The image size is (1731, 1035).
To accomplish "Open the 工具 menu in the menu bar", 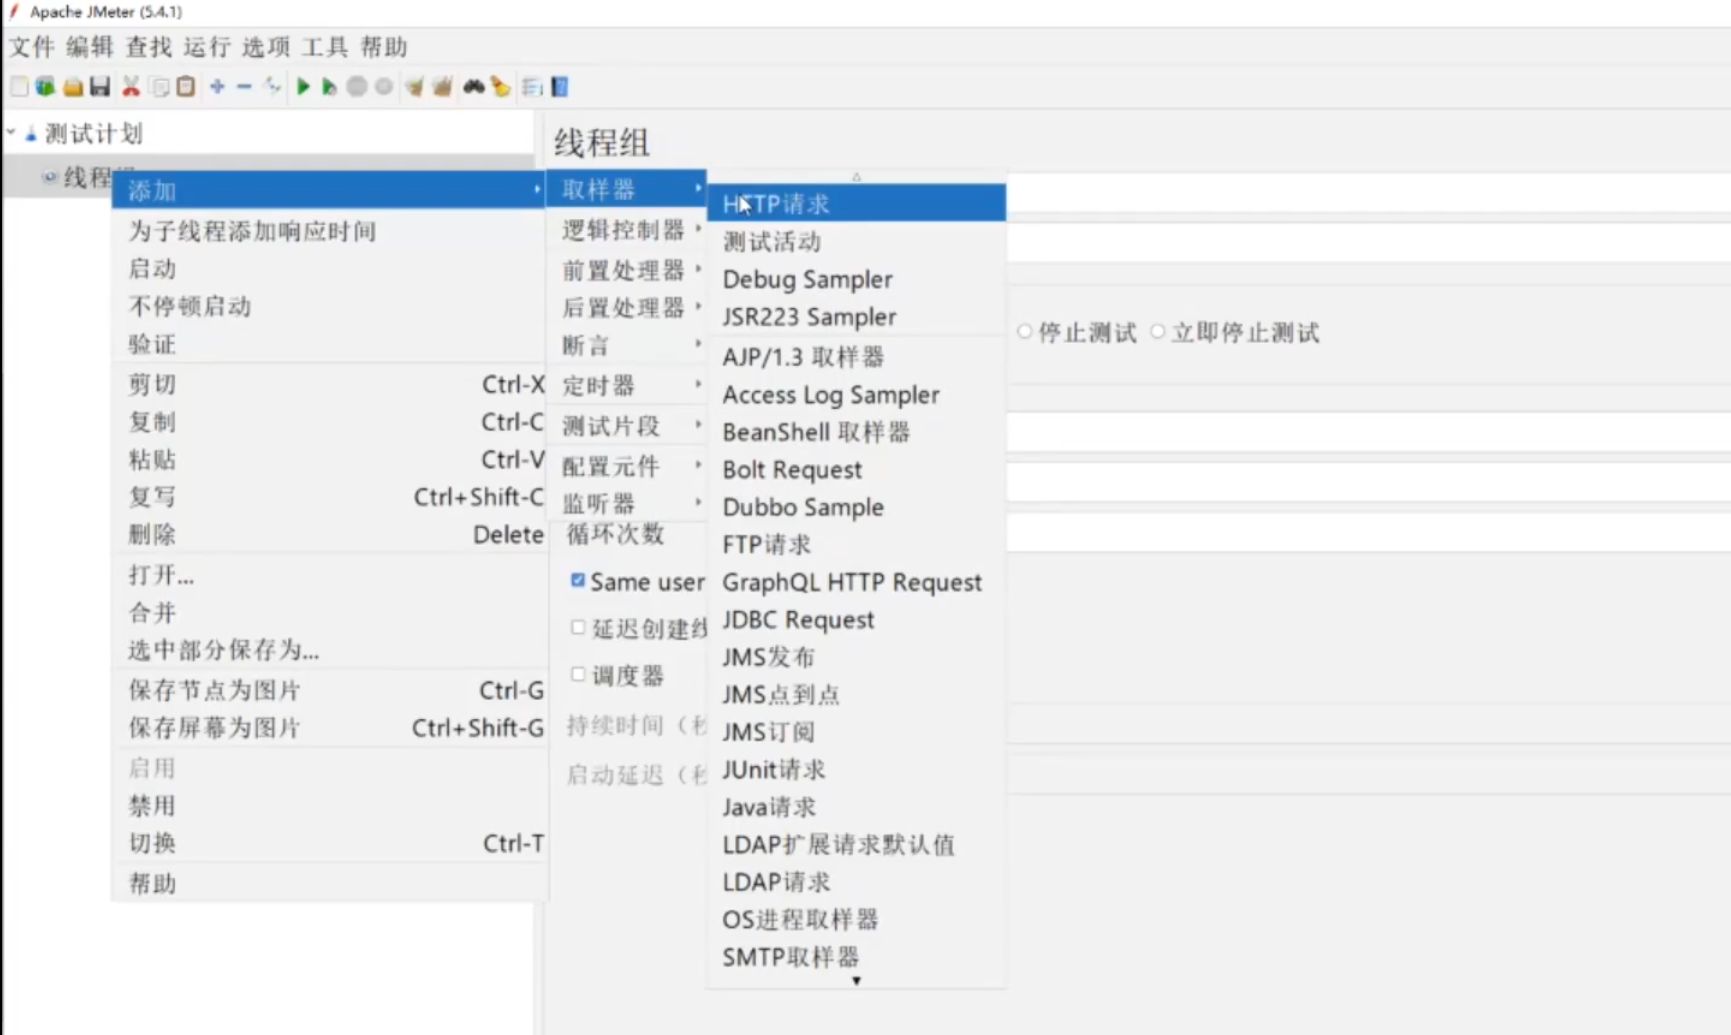I will 325,47.
